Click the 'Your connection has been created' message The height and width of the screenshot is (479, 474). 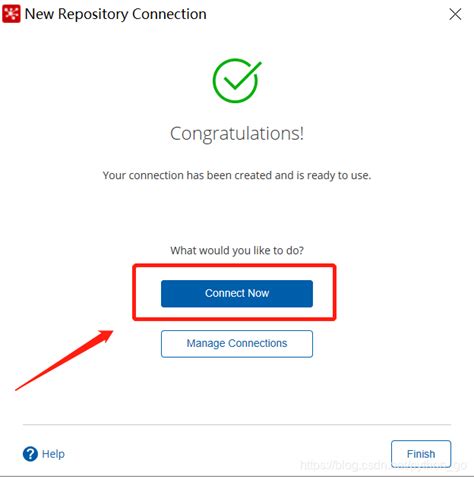pos(237,175)
